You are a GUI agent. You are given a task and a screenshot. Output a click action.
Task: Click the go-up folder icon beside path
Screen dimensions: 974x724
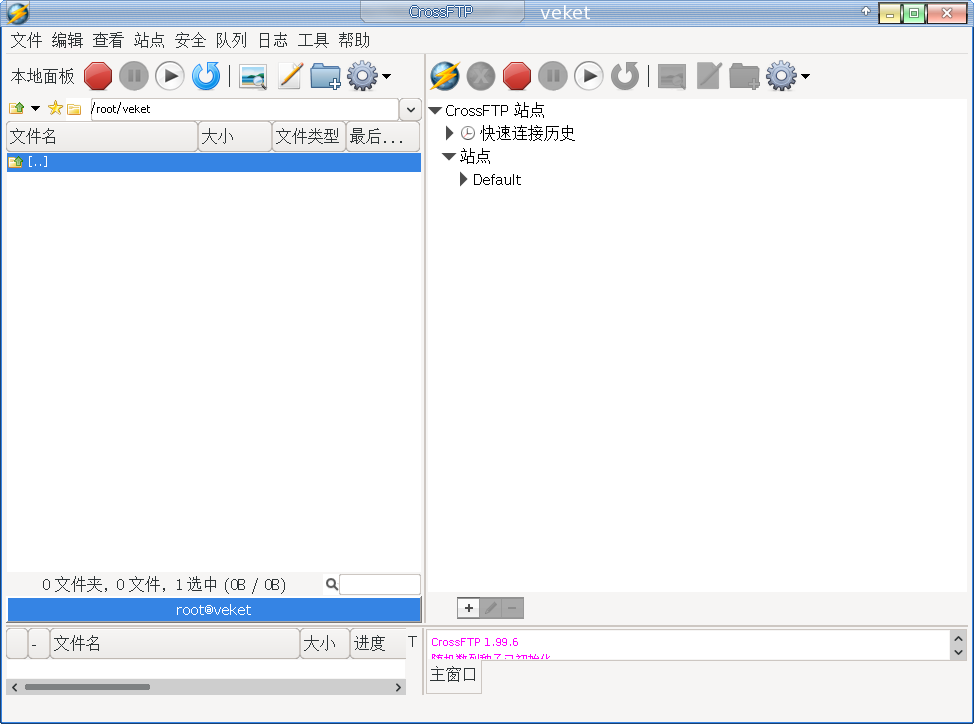(17, 109)
